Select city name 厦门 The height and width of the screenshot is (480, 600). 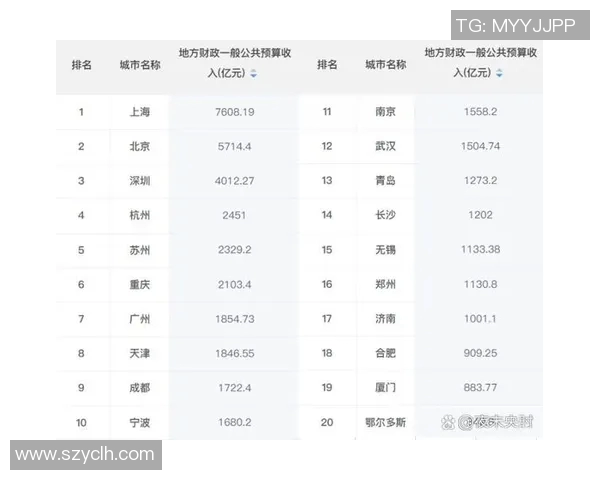click(385, 388)
